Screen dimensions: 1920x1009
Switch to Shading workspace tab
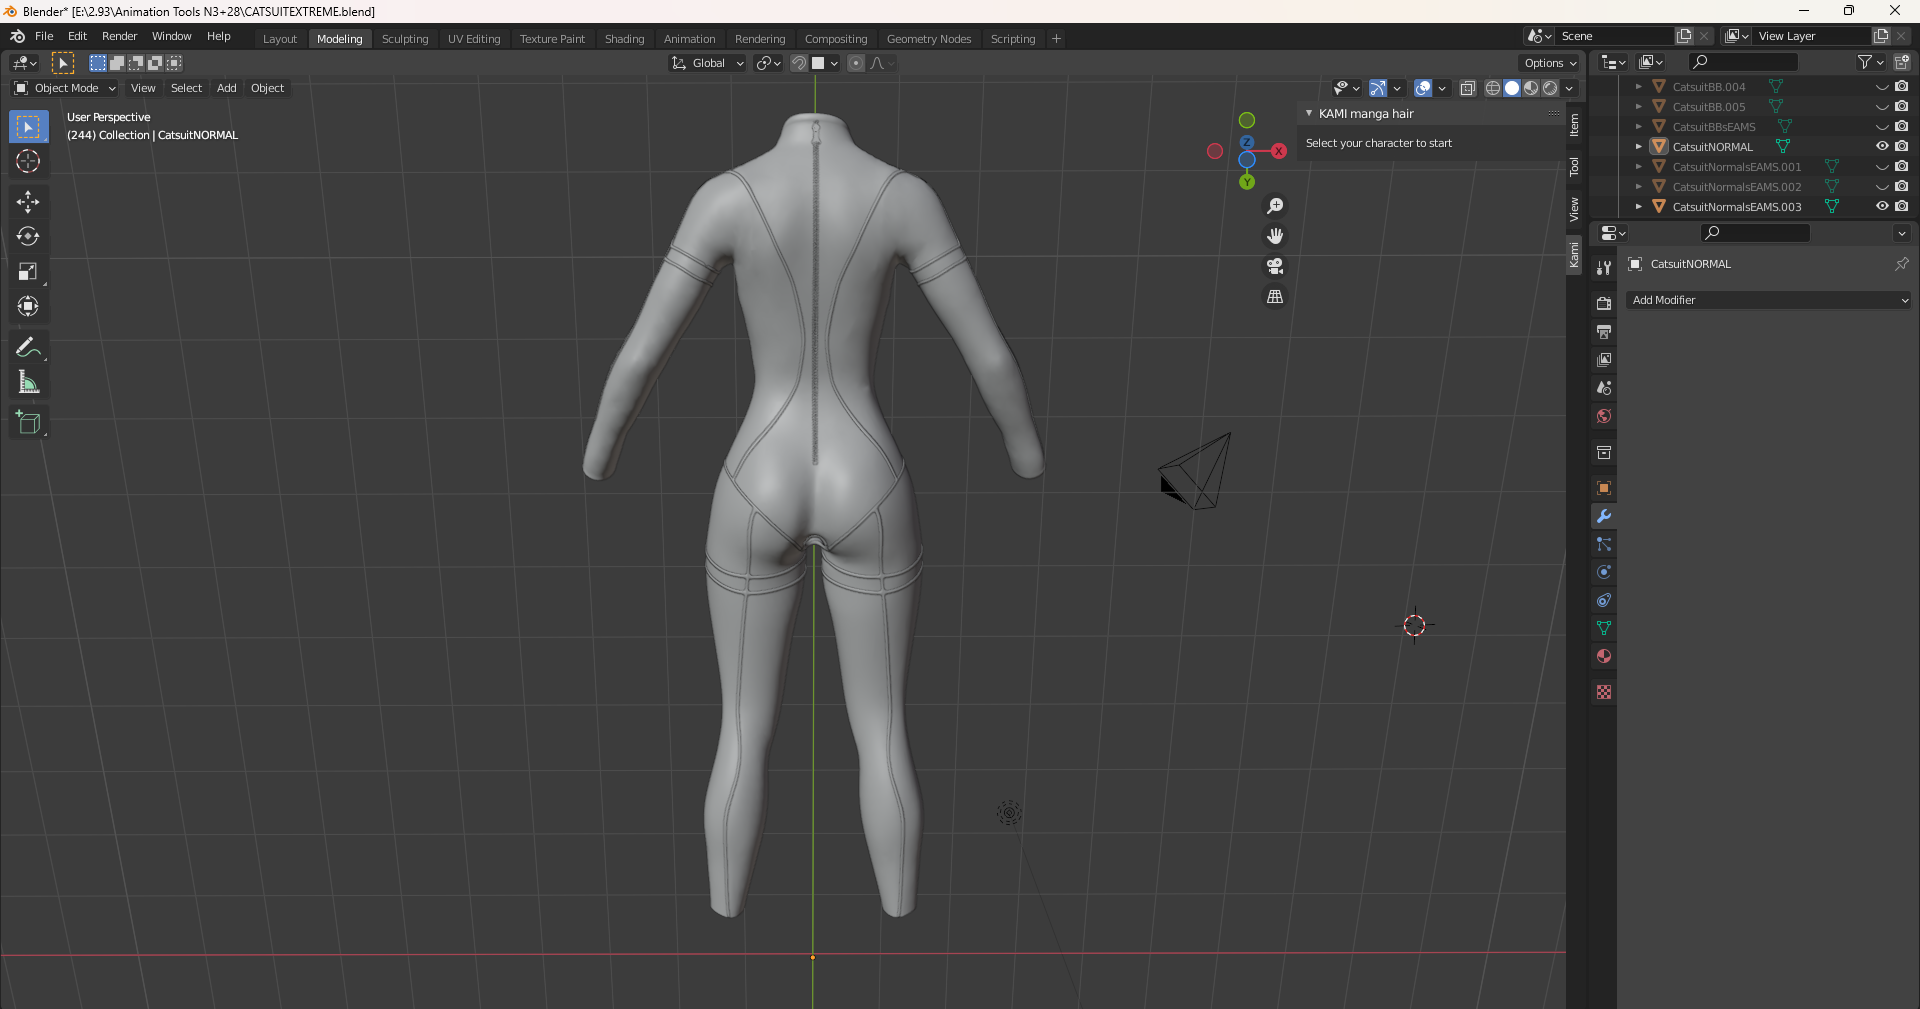(624, 39)
